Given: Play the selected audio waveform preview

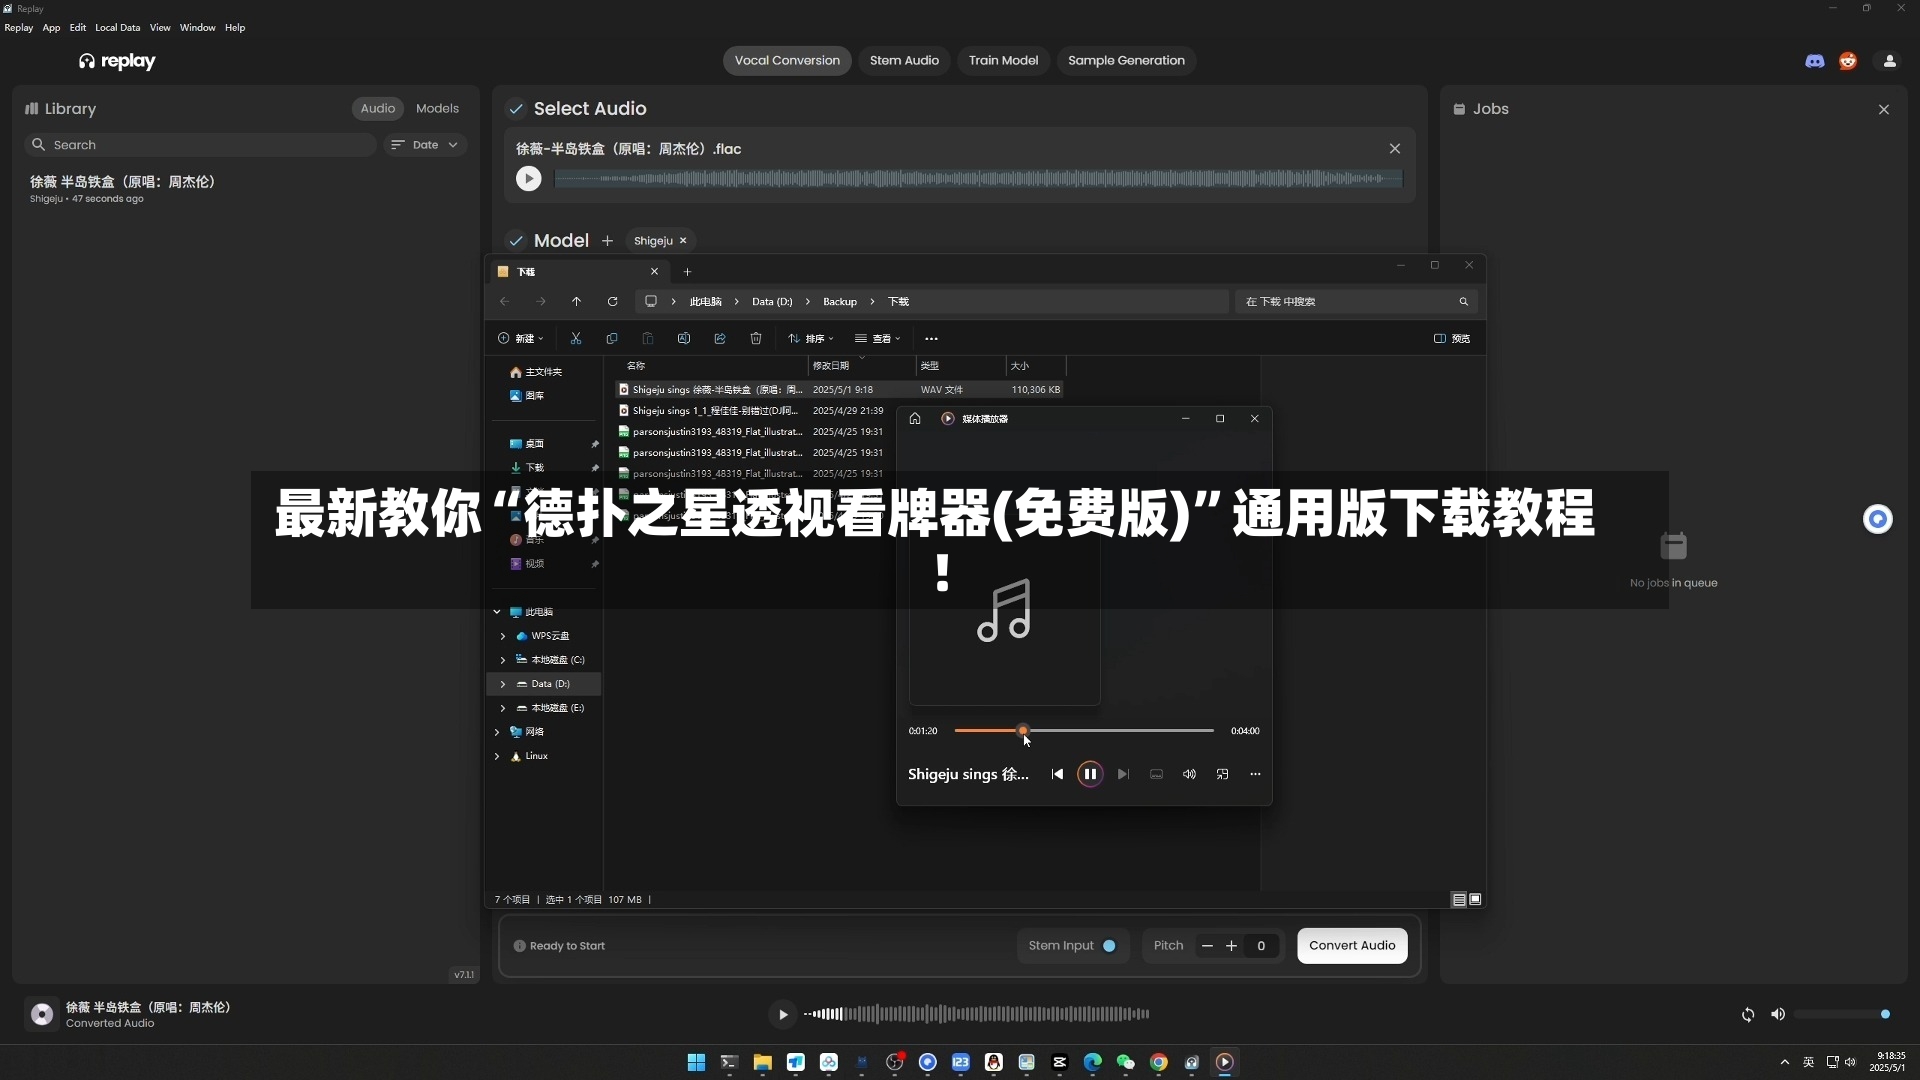Looking at the screenshot, I should (x=528, y=178).
